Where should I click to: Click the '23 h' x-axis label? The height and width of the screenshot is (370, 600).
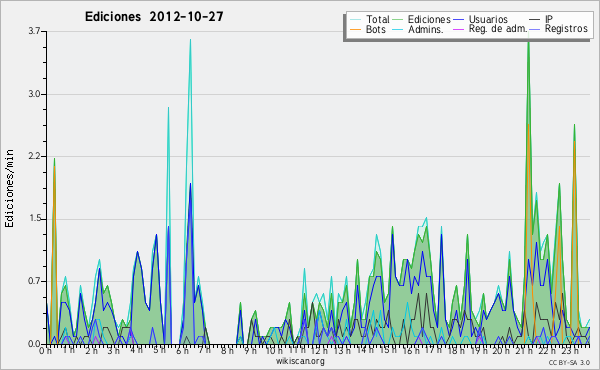coord(570,351)
